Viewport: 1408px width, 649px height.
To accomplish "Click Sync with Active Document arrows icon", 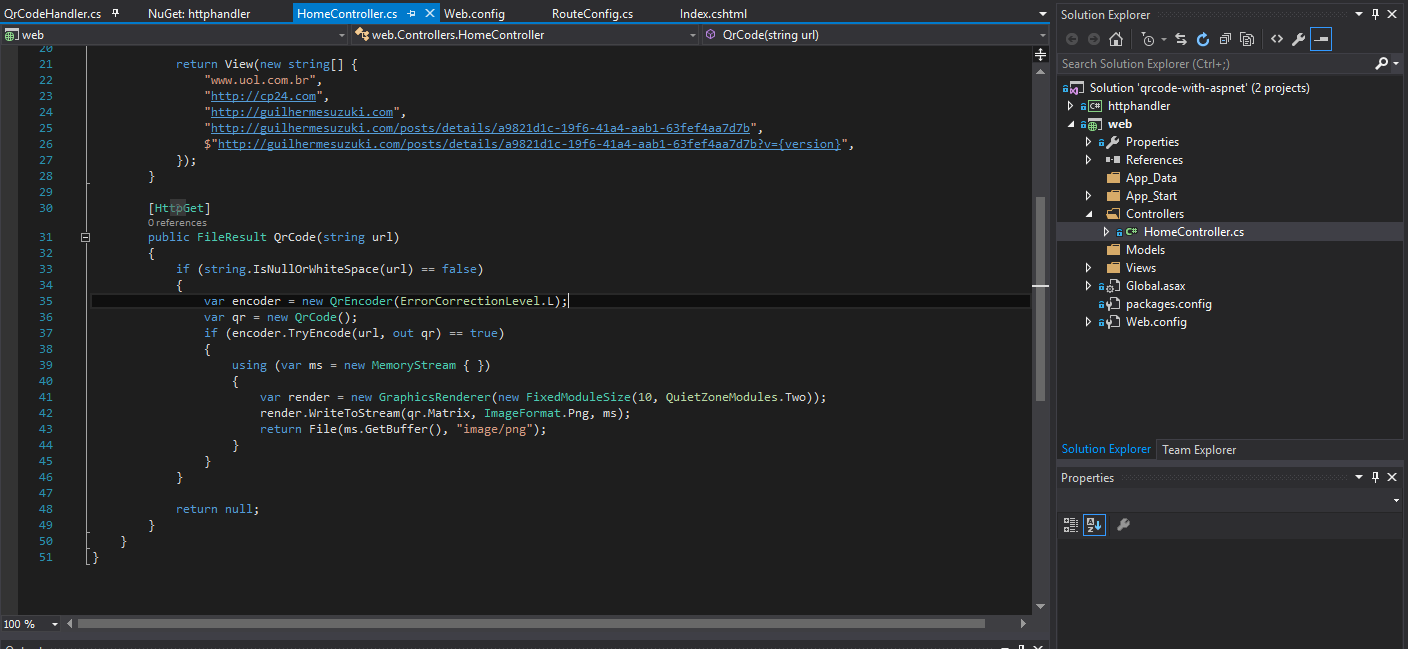I will (1181, 39).
